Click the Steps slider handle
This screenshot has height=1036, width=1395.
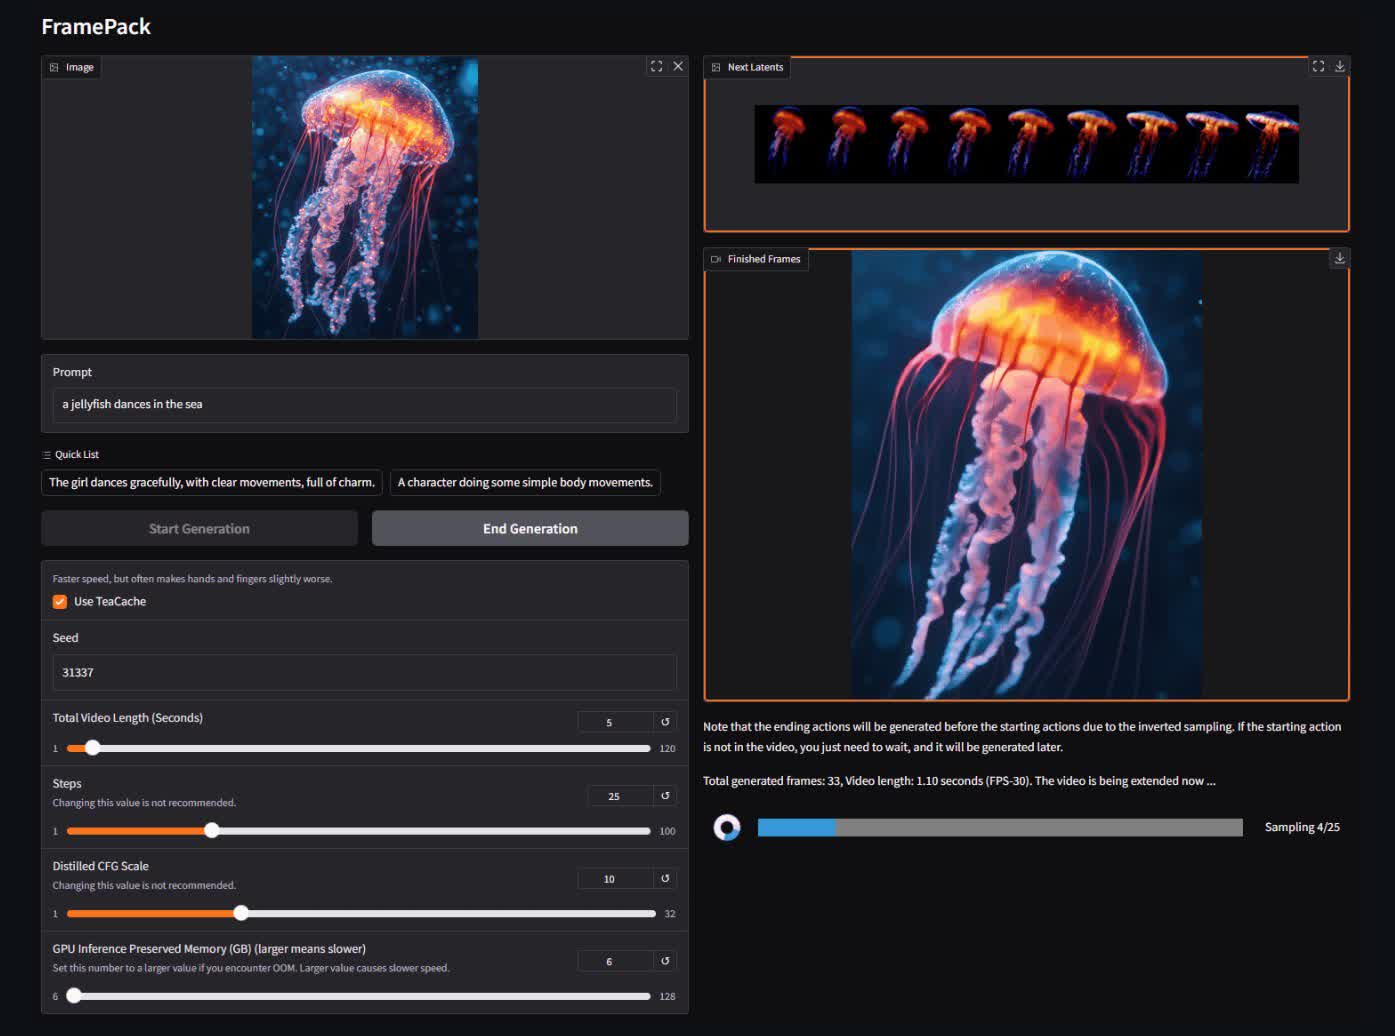(x=211, y=831)
